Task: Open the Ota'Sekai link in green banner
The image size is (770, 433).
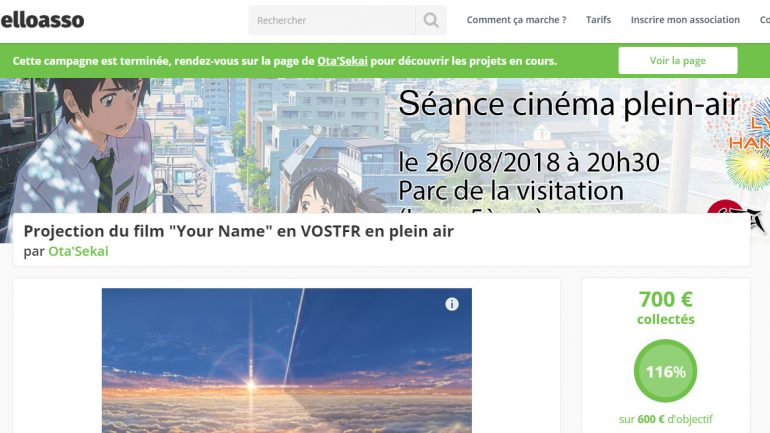Action: point(342,61)
